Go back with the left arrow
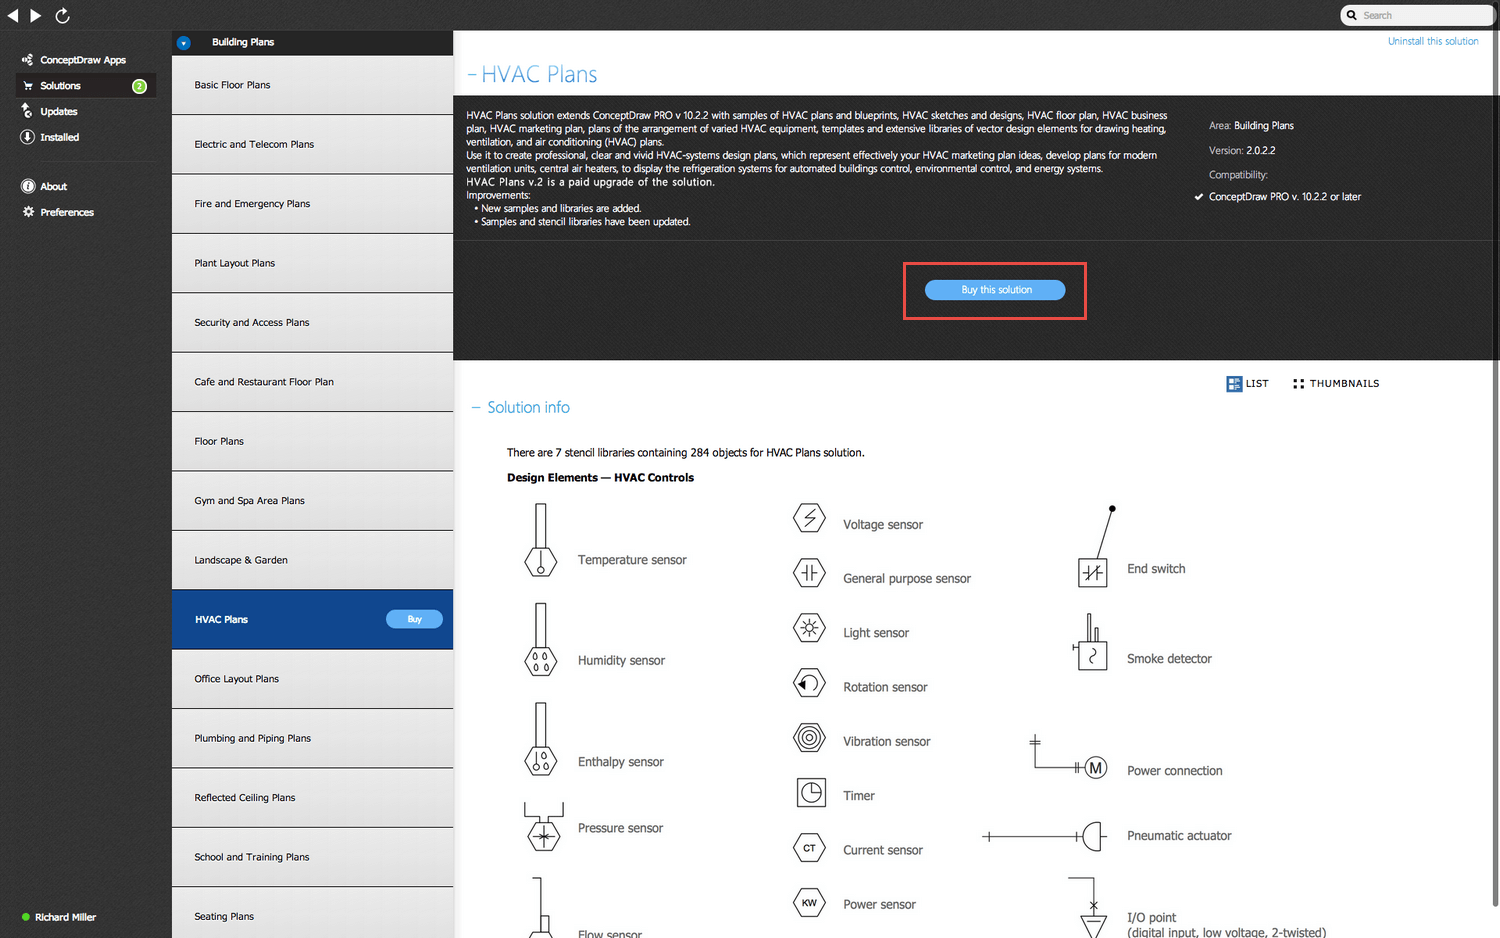 [13, 15]
